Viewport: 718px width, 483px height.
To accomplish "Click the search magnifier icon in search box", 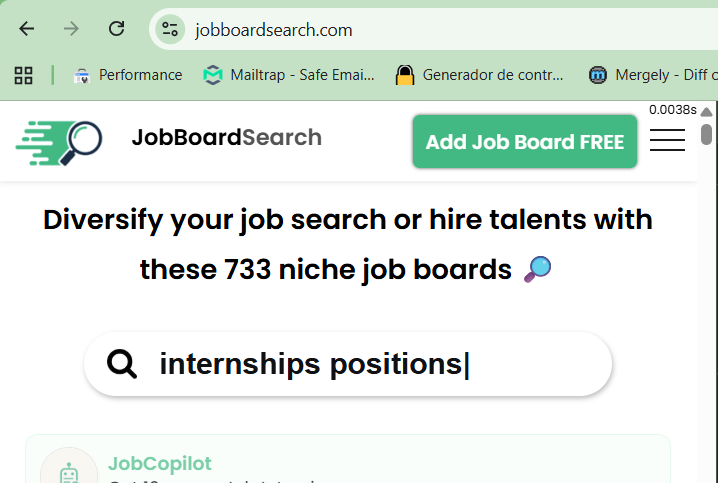I will (x=122, y=364).
